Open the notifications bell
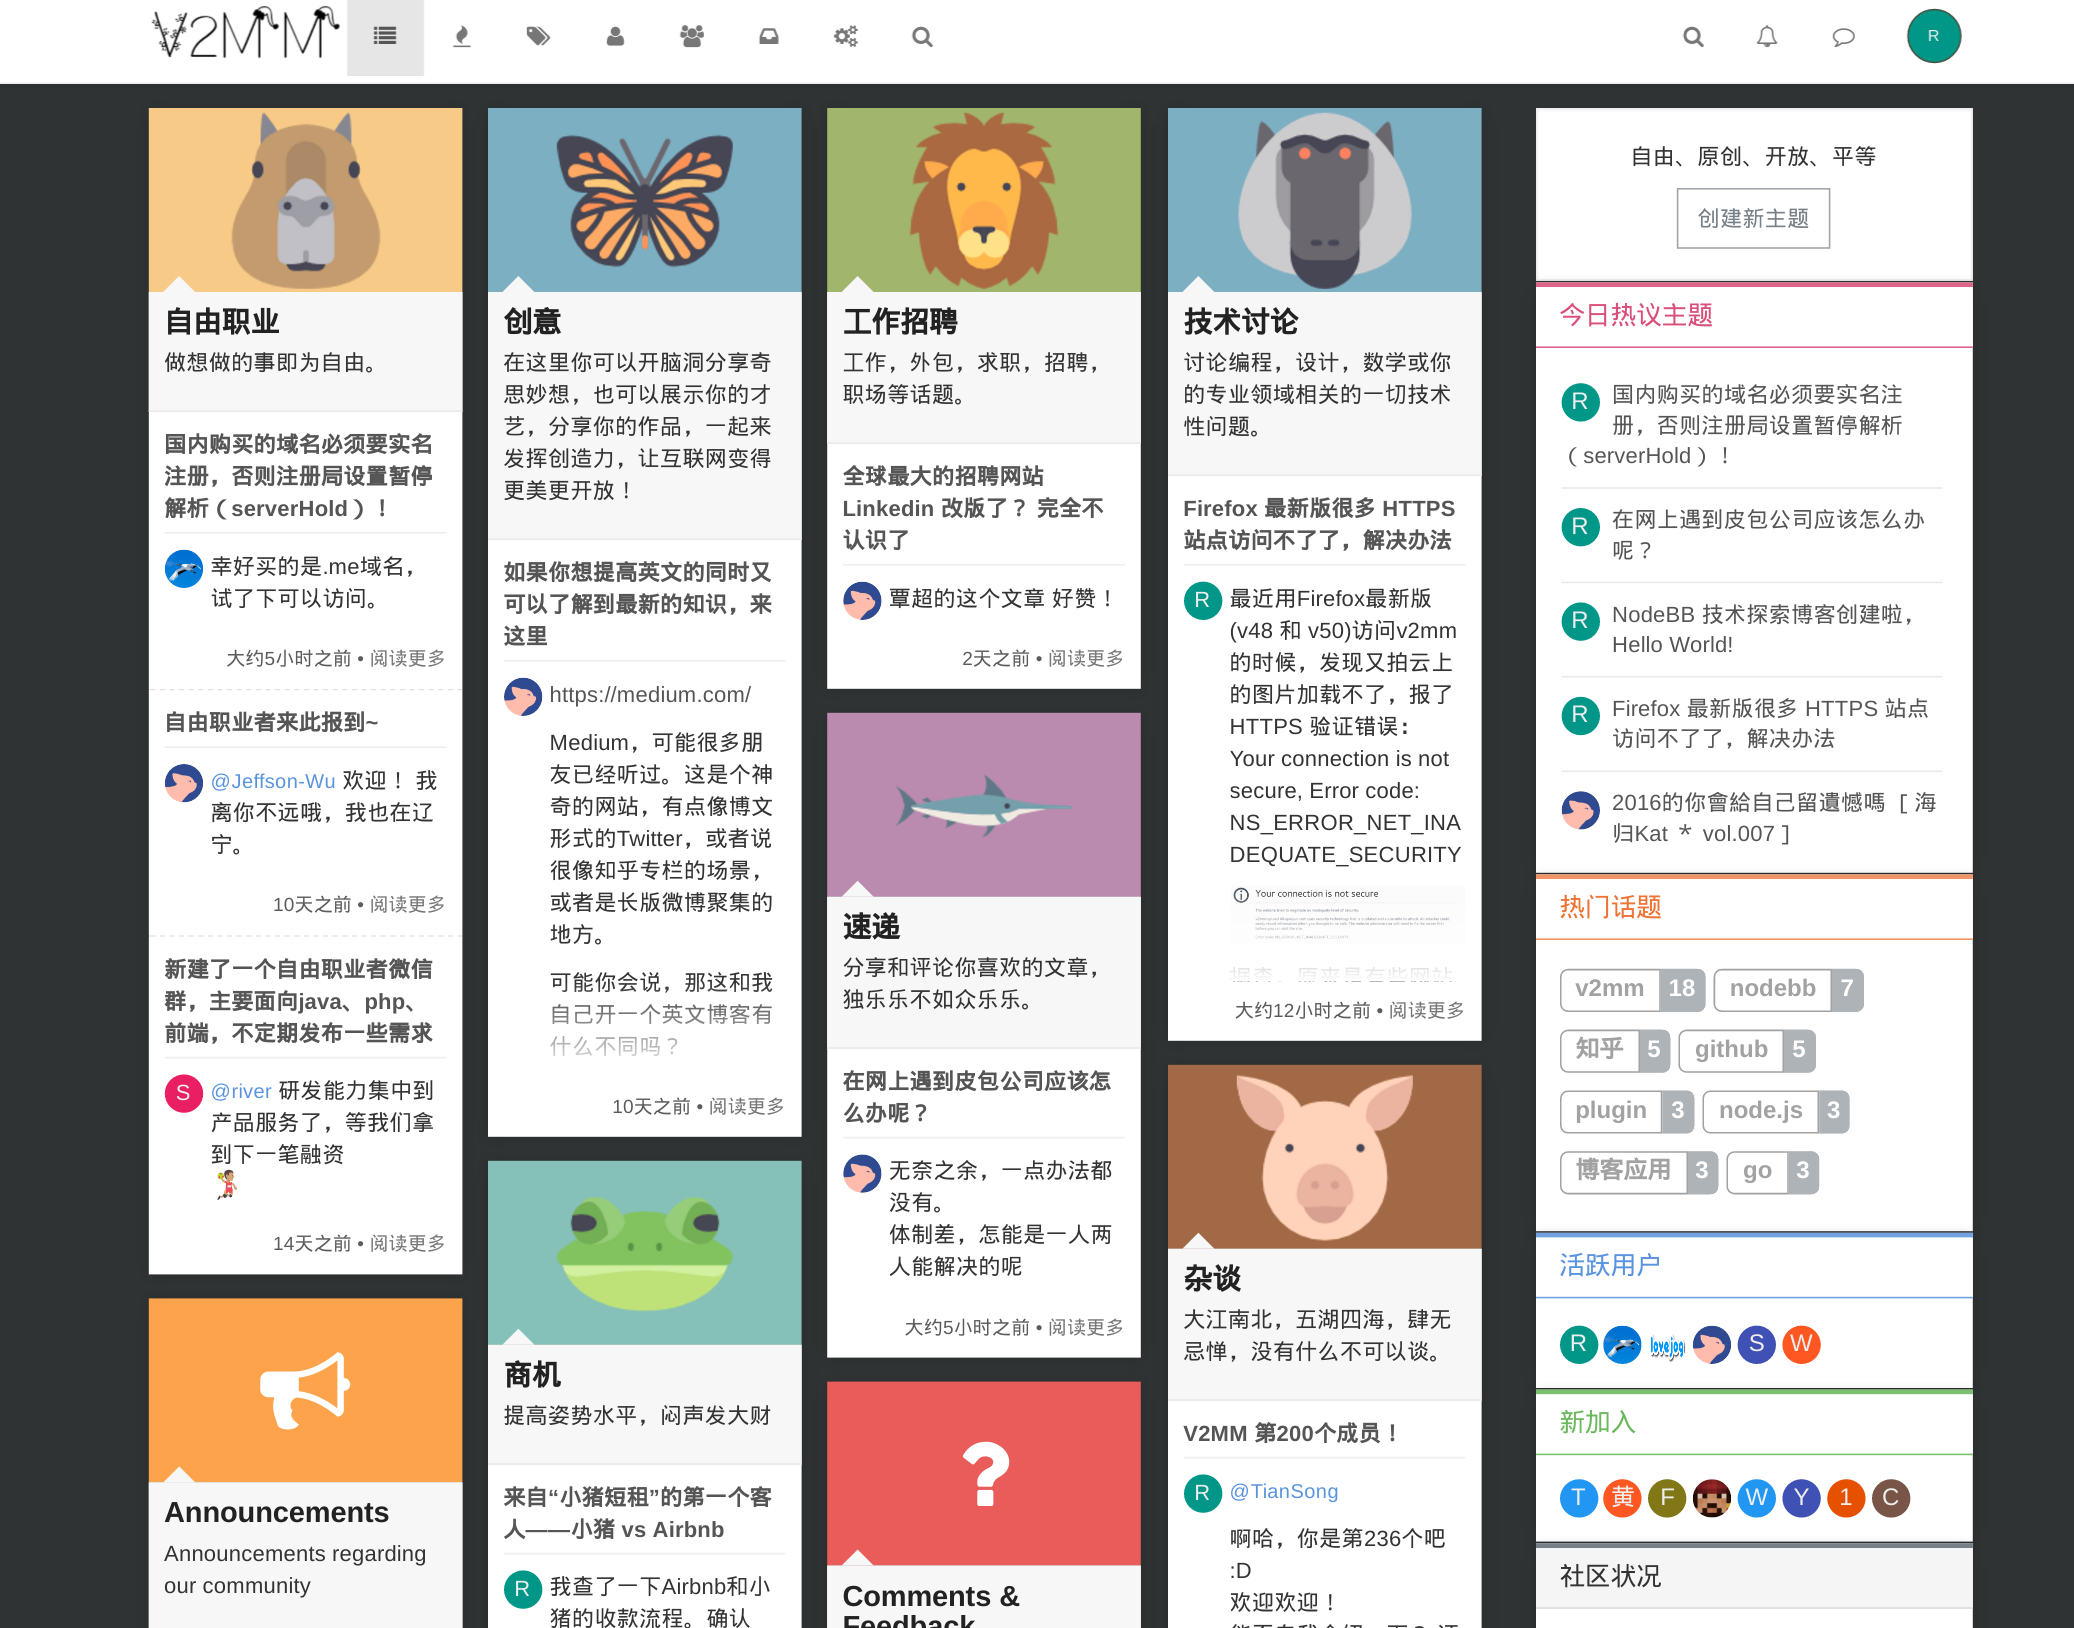The image size is (2074, 1628). [1766, 36]
